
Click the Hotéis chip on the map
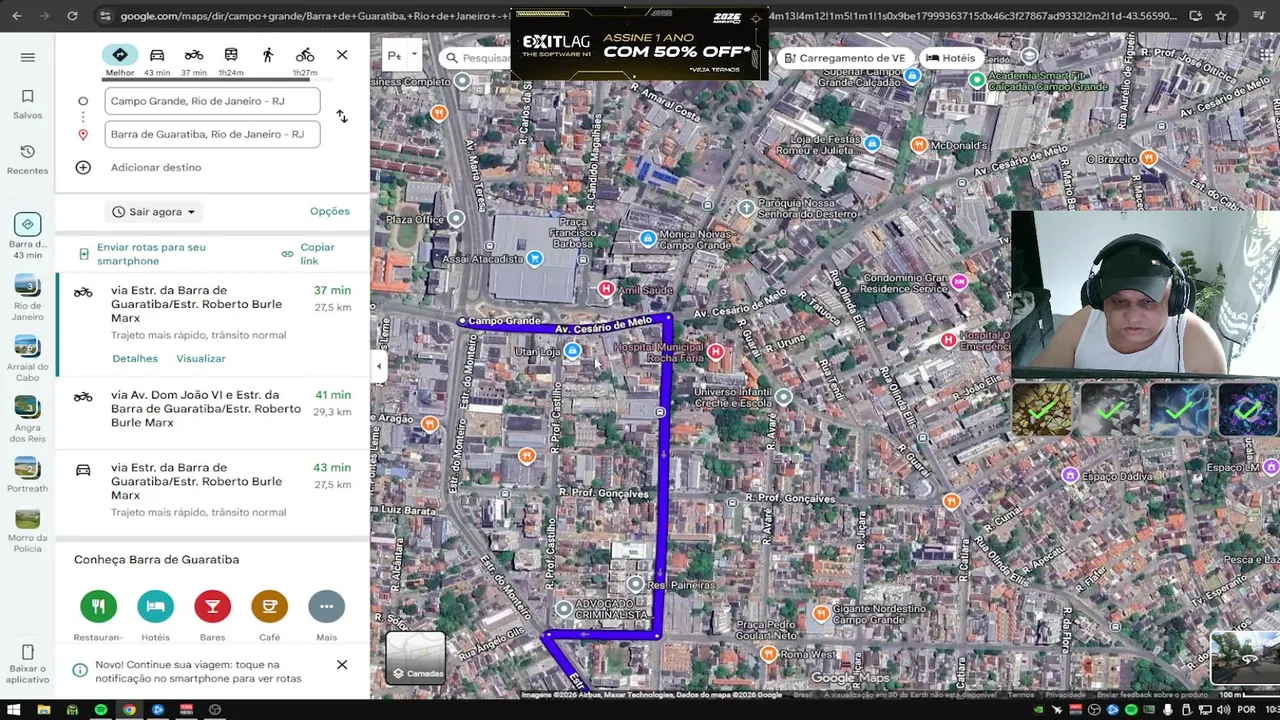pyautogui.click(x=950, y=58)
